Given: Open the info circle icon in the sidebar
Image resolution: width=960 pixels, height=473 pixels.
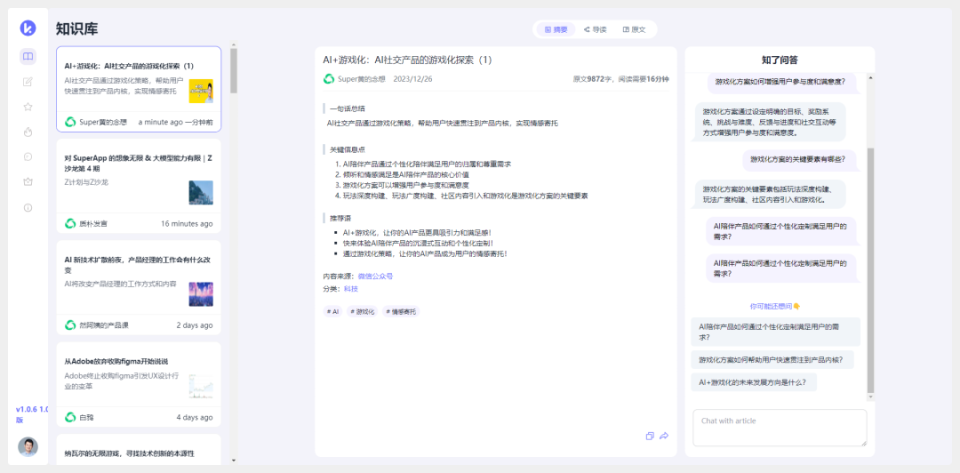Looking at the screenshot, I should coord(28,207).
